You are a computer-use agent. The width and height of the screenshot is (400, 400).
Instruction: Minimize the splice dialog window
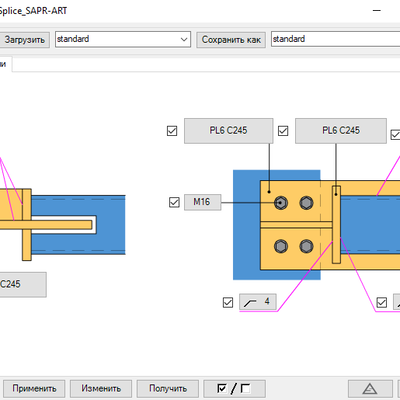377,11
